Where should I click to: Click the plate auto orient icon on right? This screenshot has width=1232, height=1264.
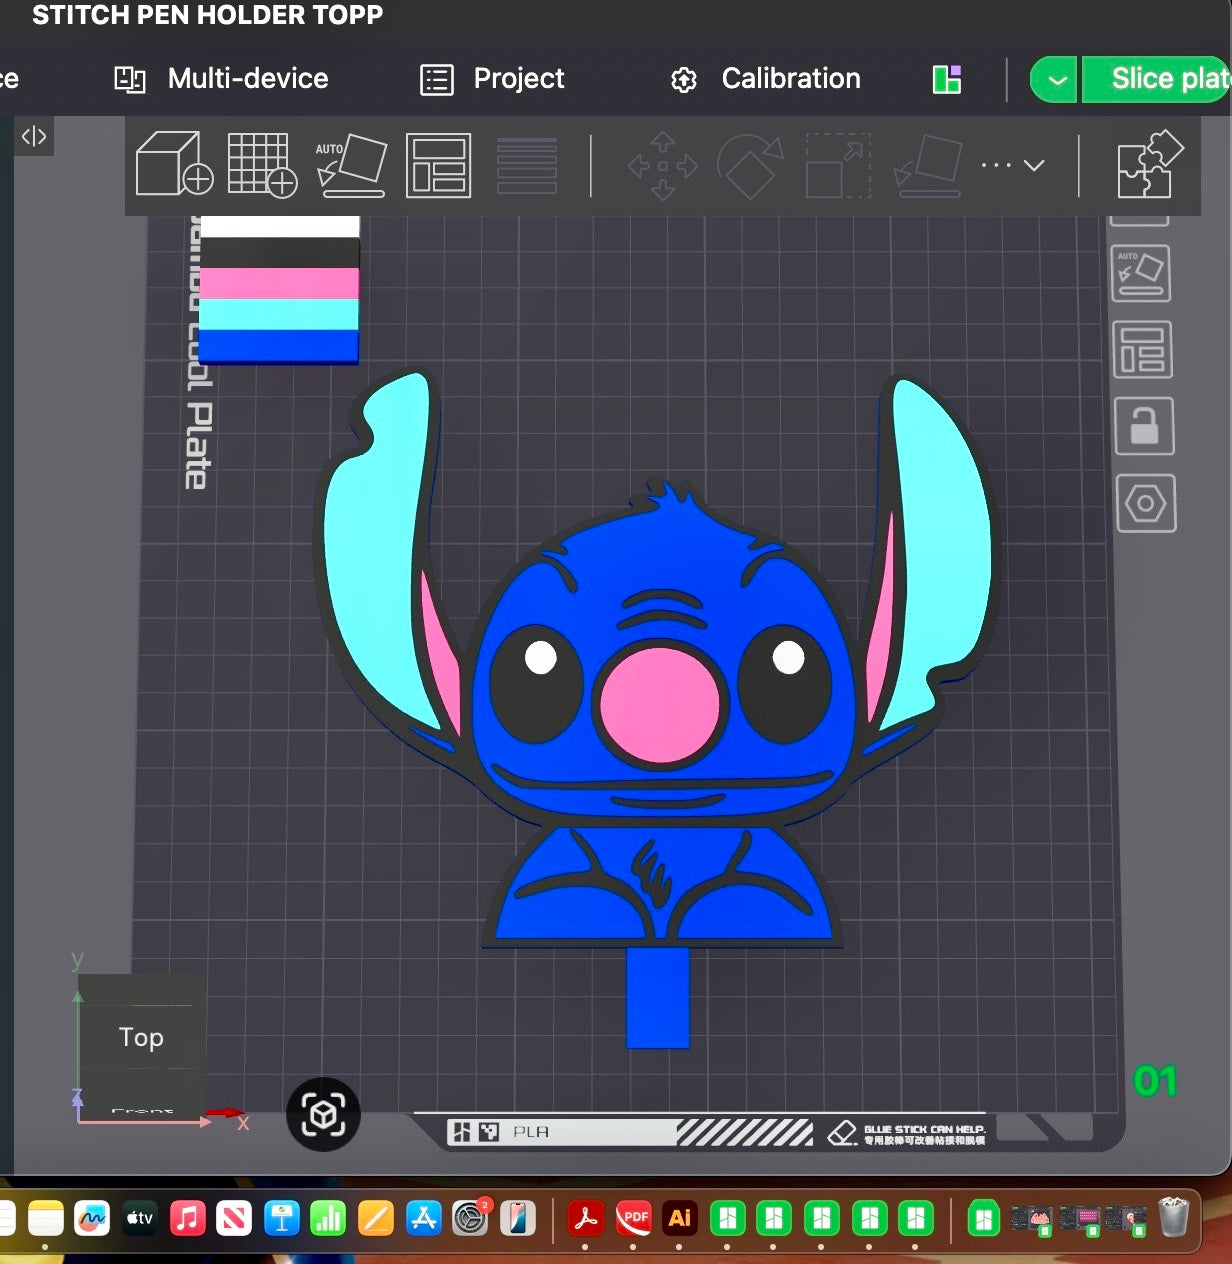tap(1141, 273)
